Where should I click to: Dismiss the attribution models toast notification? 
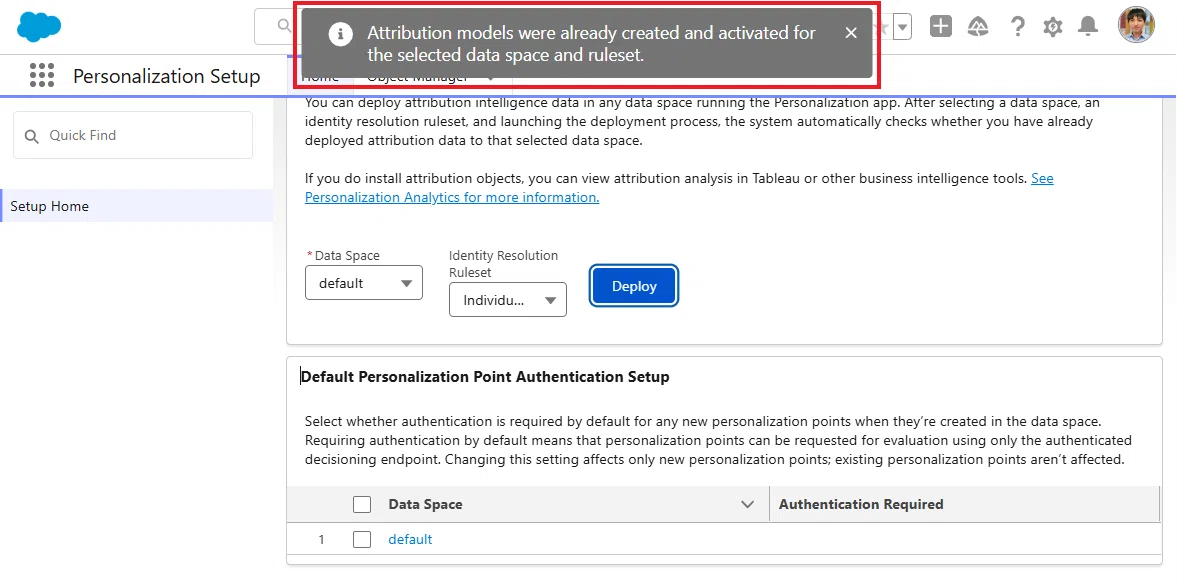point(850,33)
